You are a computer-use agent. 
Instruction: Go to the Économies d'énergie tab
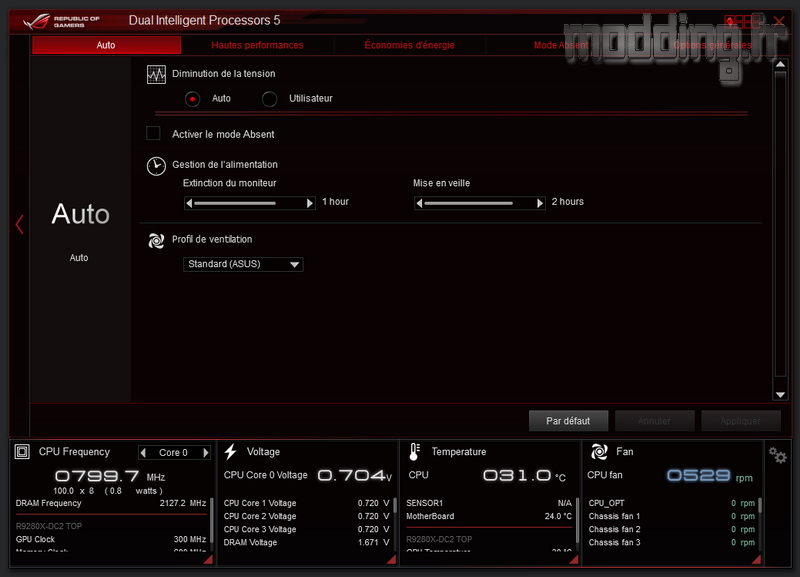(x=409, y=45)
